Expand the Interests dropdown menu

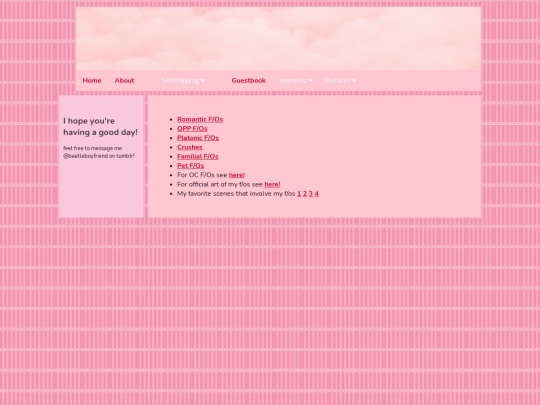pos(295,81)
